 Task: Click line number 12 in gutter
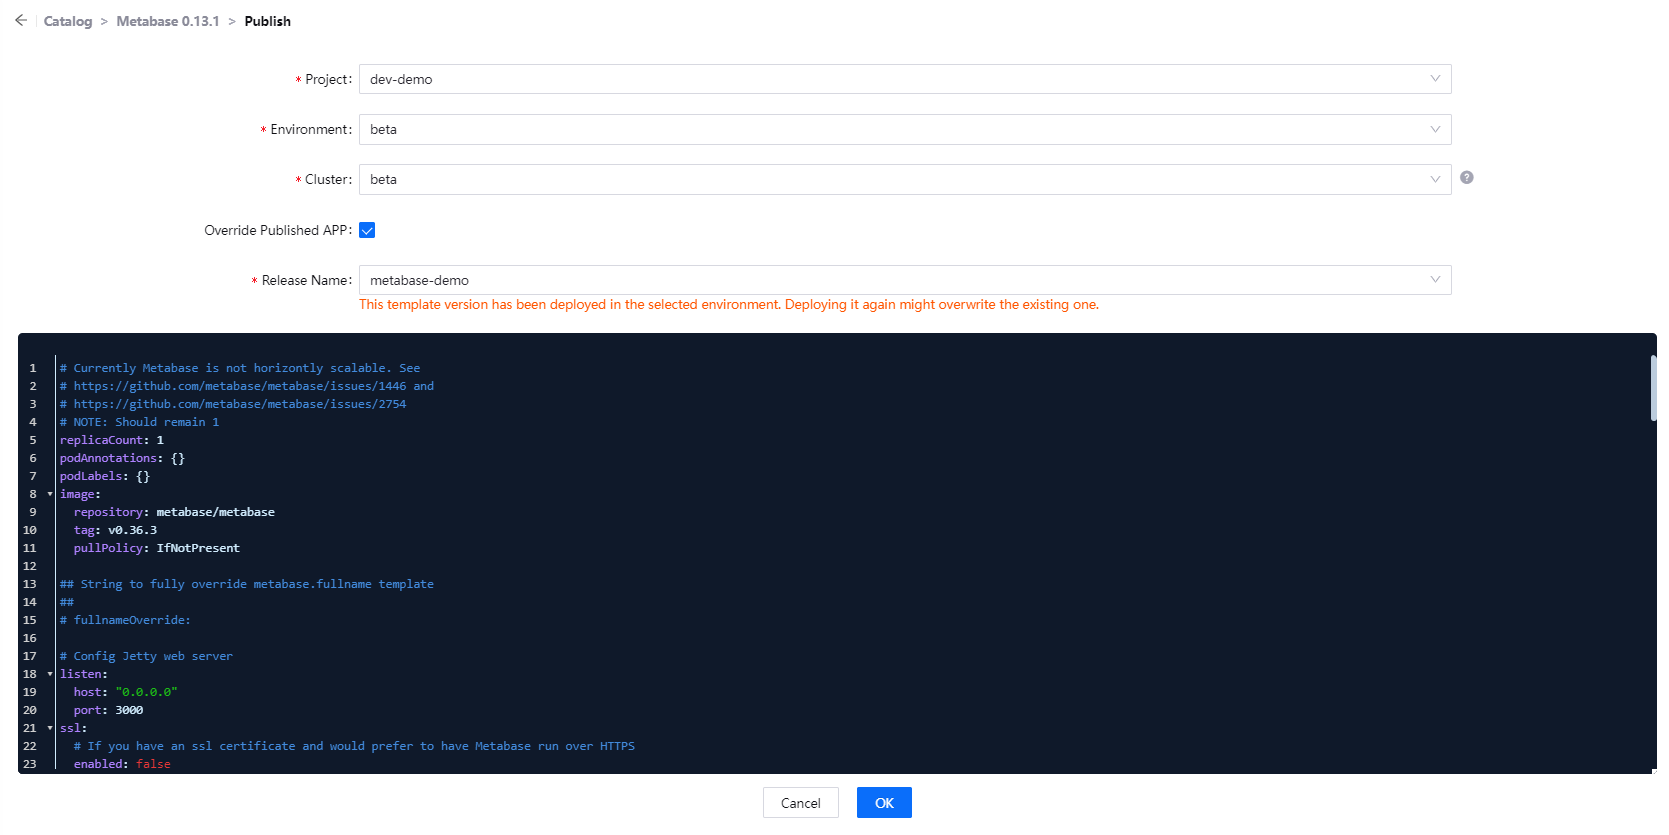pos(30,566)
